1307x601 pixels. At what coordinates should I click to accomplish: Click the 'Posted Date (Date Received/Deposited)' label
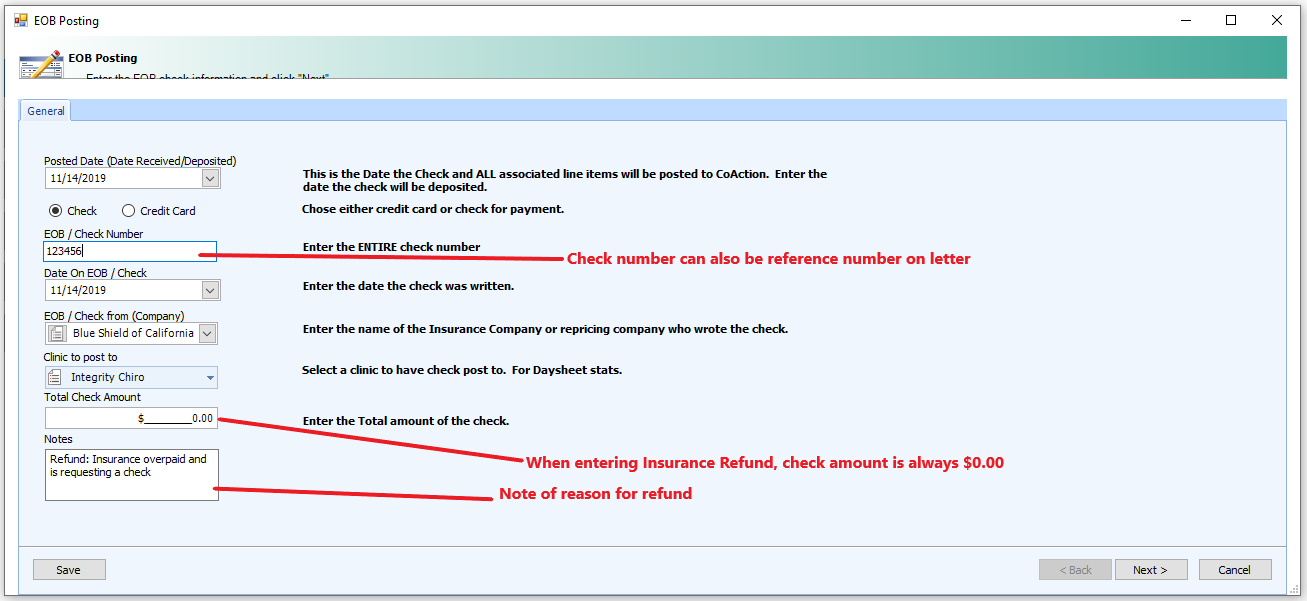click(140, 161)
